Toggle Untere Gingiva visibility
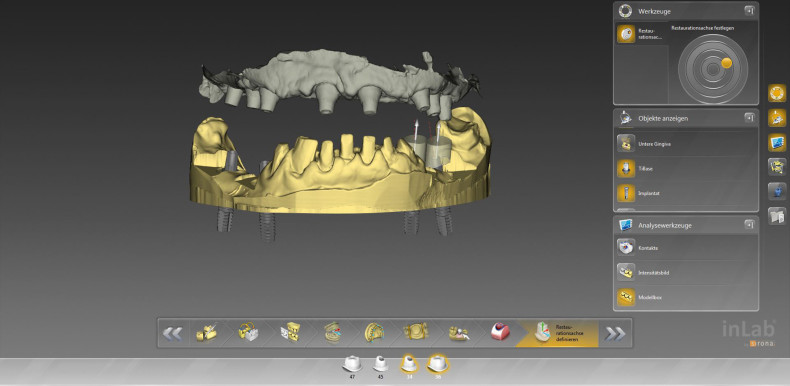790x386 pixels. (687, 144)
